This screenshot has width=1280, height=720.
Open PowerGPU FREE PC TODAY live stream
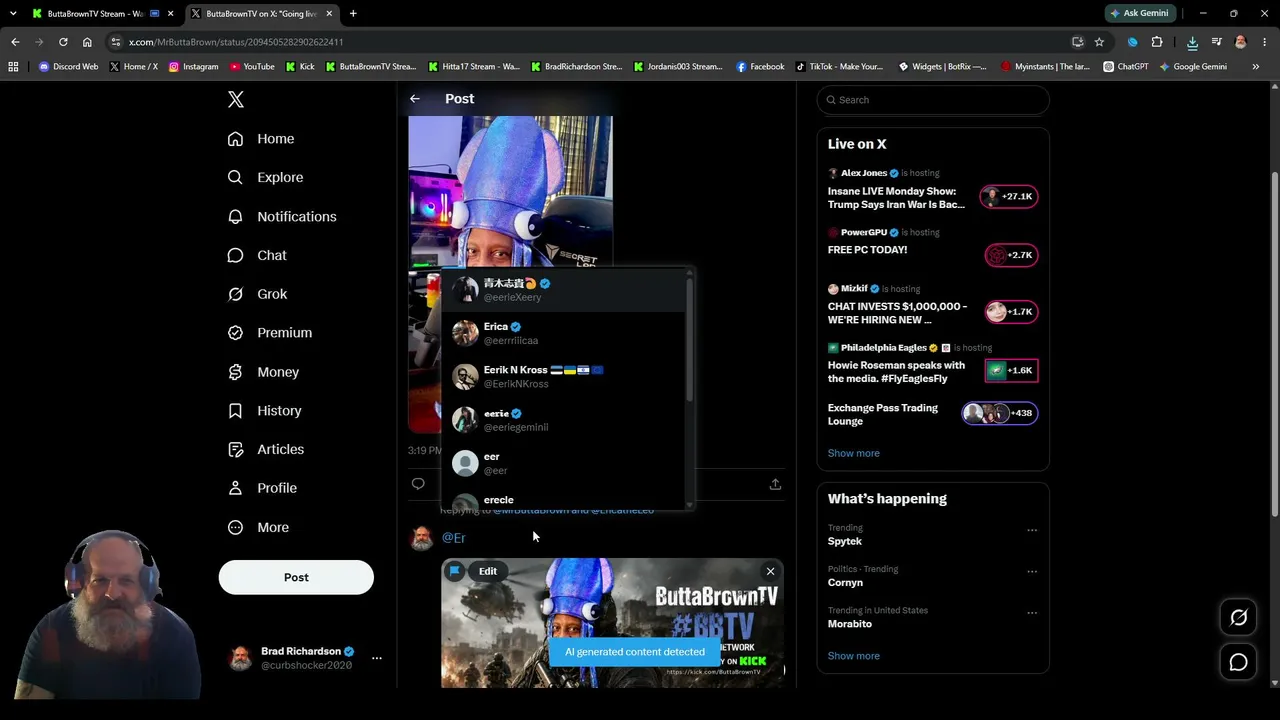[x=932, y=245]
